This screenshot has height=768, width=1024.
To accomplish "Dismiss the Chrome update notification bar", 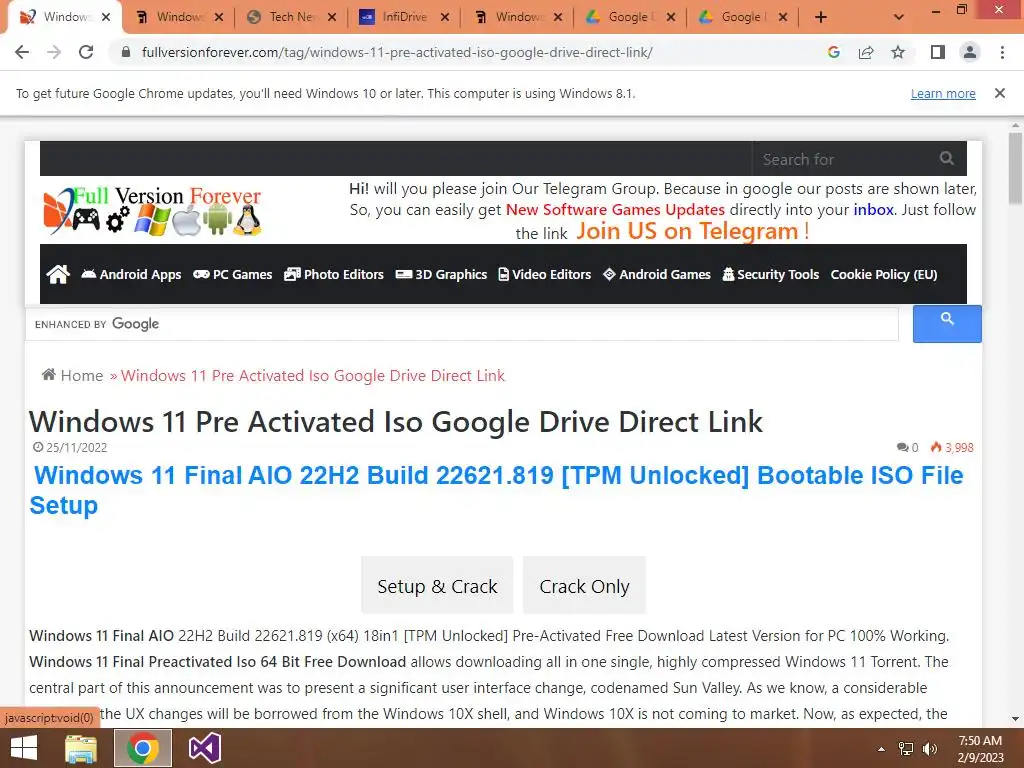I will click(999, 93).
